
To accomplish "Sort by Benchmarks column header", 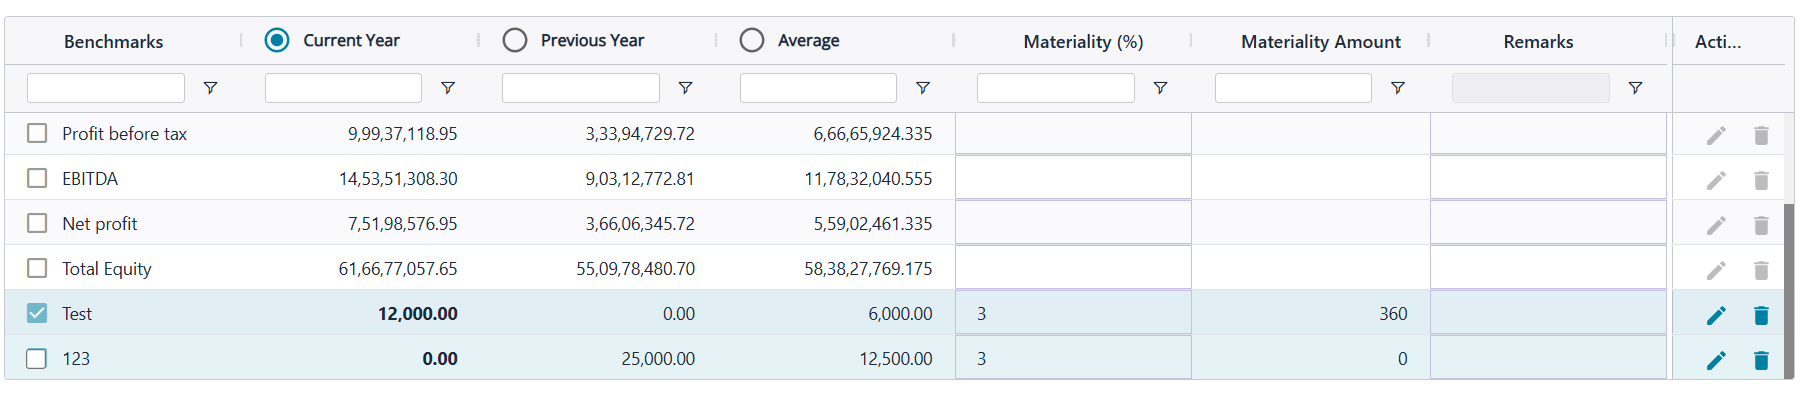I will click(x=113, y=41).
